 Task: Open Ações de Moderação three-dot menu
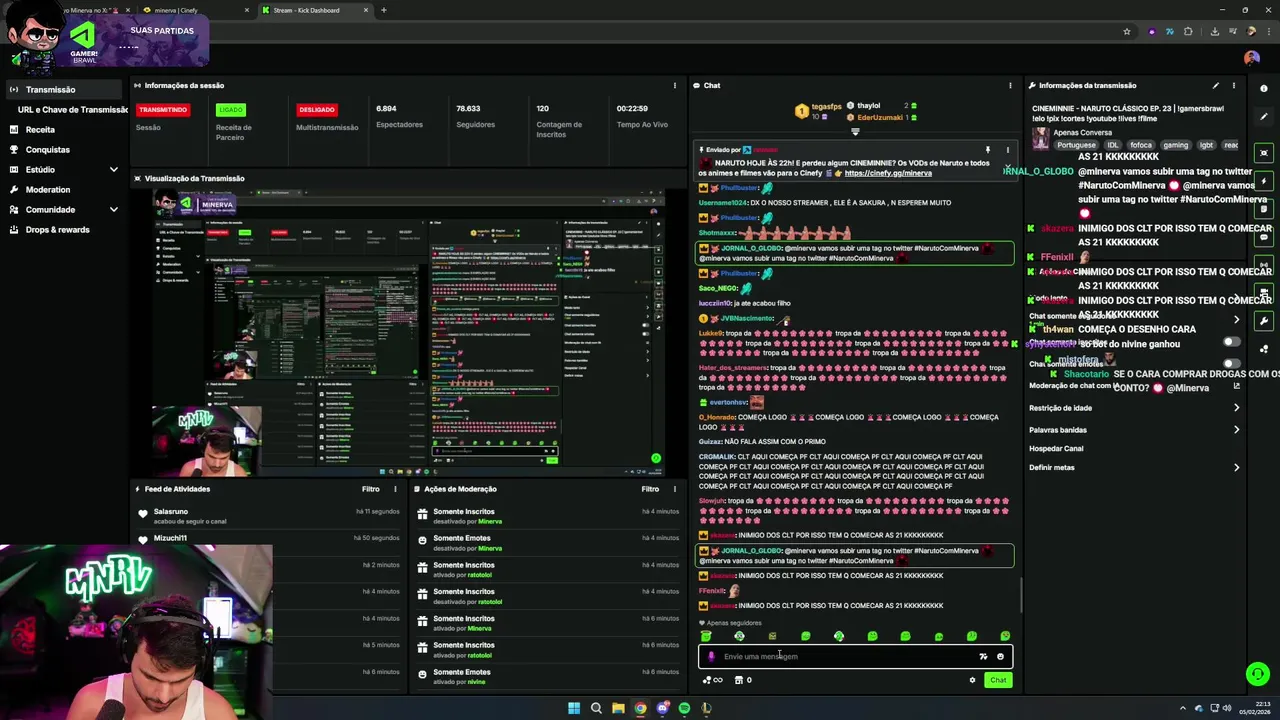pos(675,489)
